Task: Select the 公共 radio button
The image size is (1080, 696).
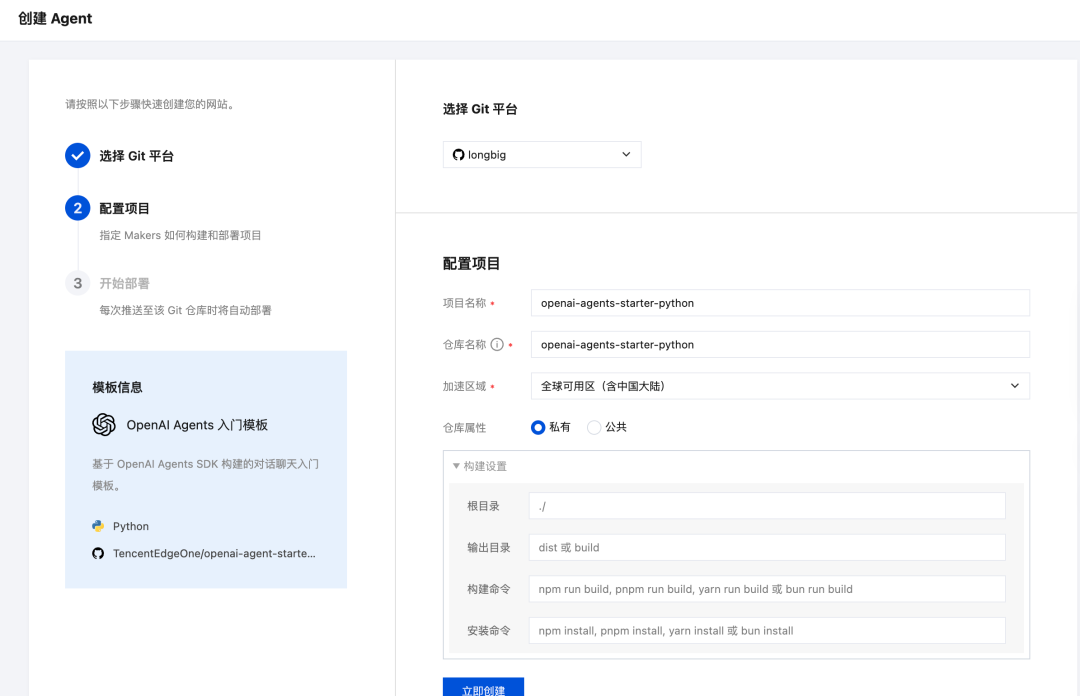Action: [x=594, y=427]
